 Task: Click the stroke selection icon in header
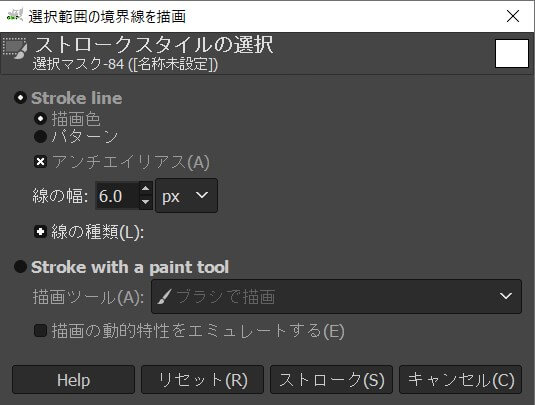point(15,48)
